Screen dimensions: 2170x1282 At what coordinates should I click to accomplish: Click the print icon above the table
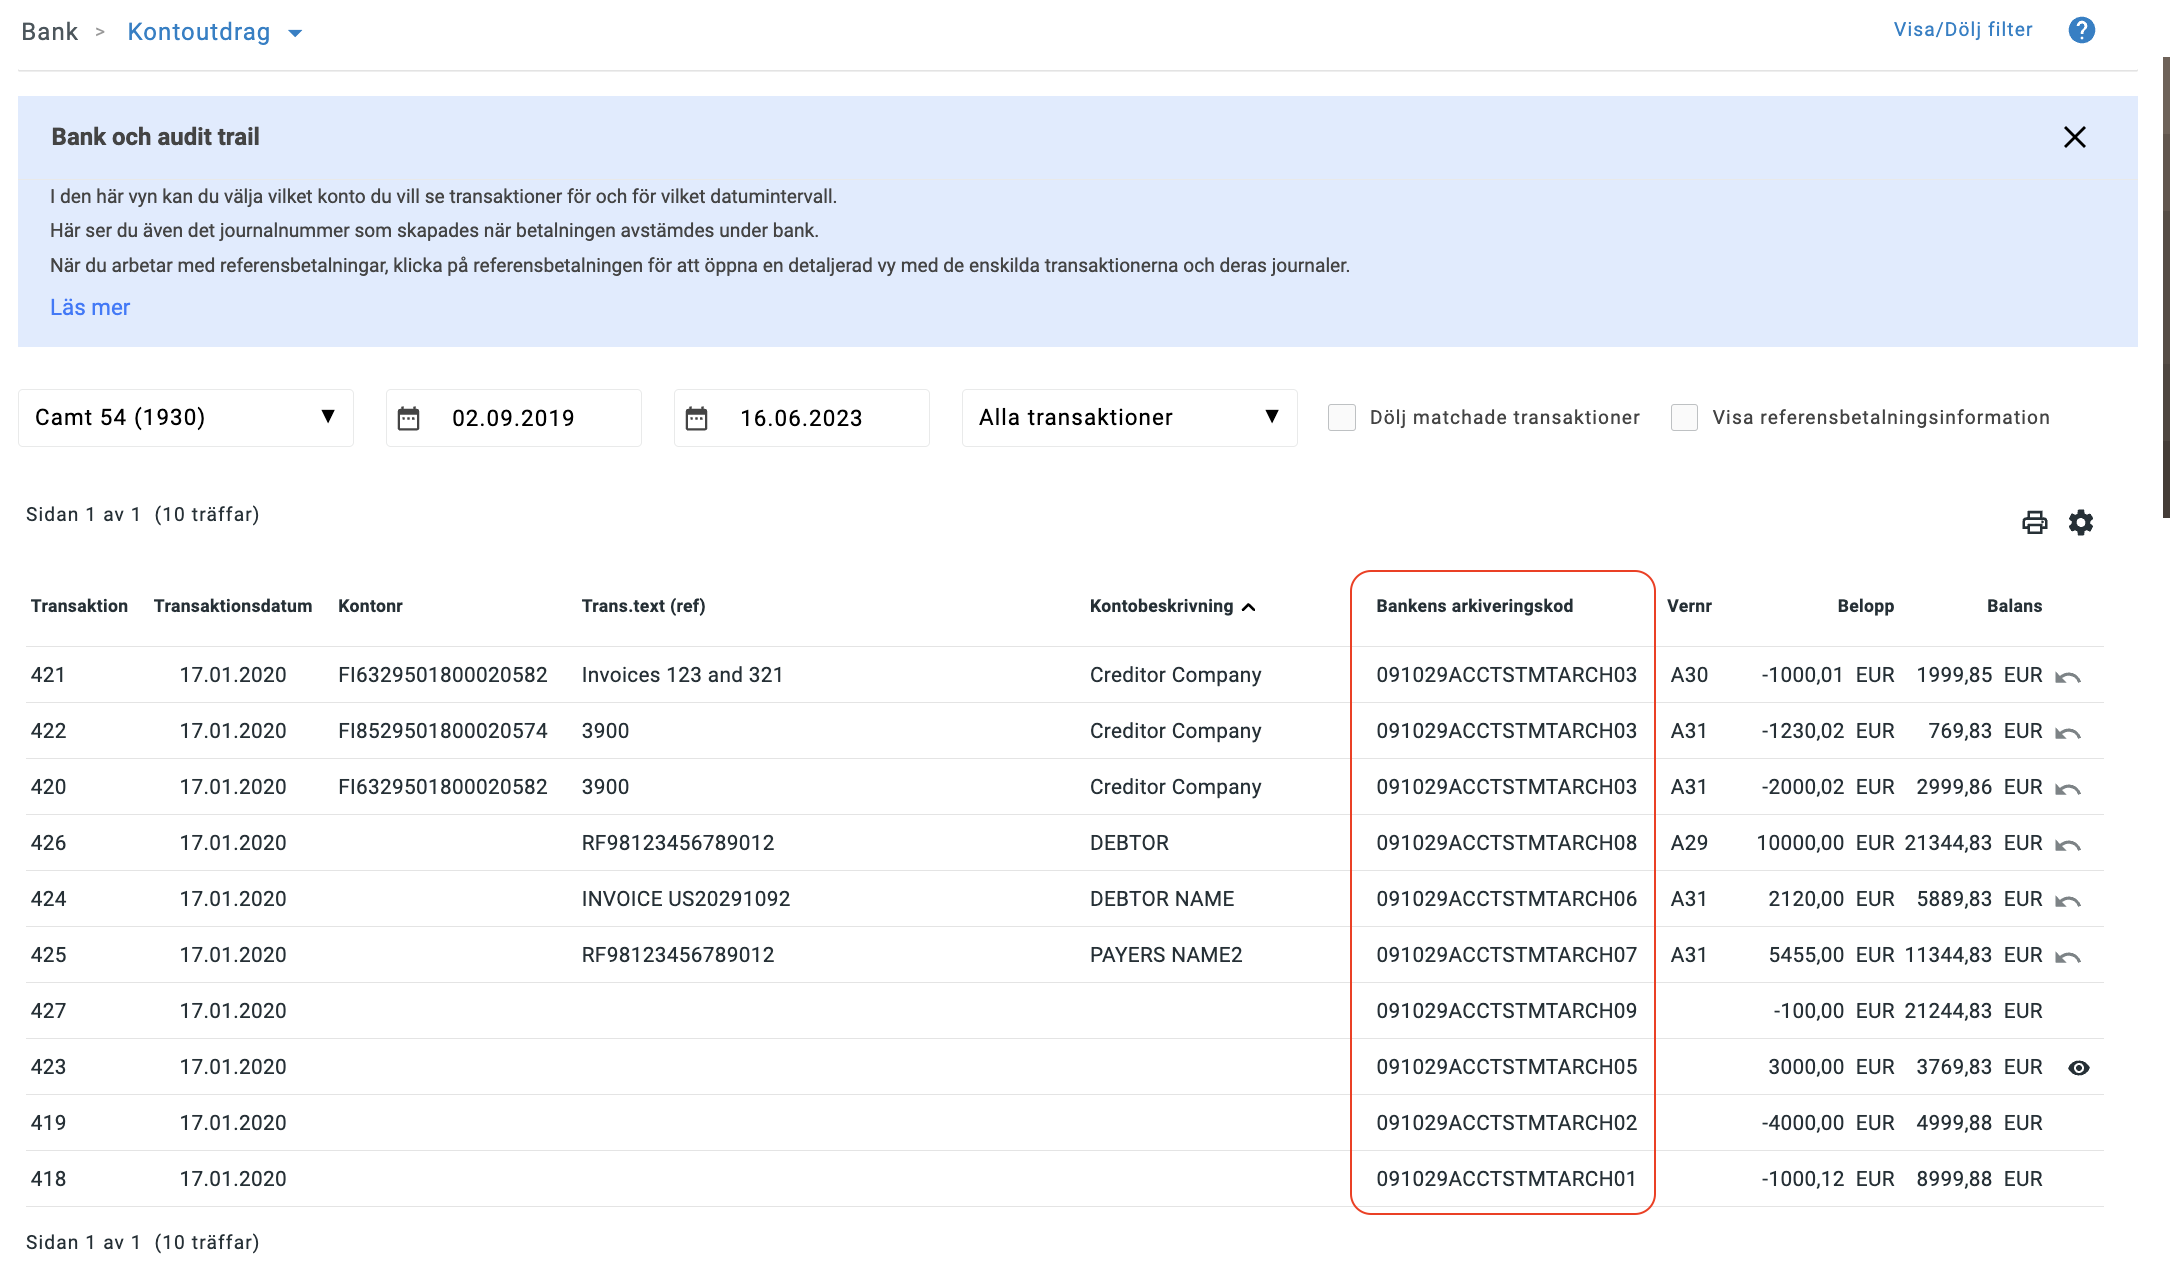tap(2034, 521)
